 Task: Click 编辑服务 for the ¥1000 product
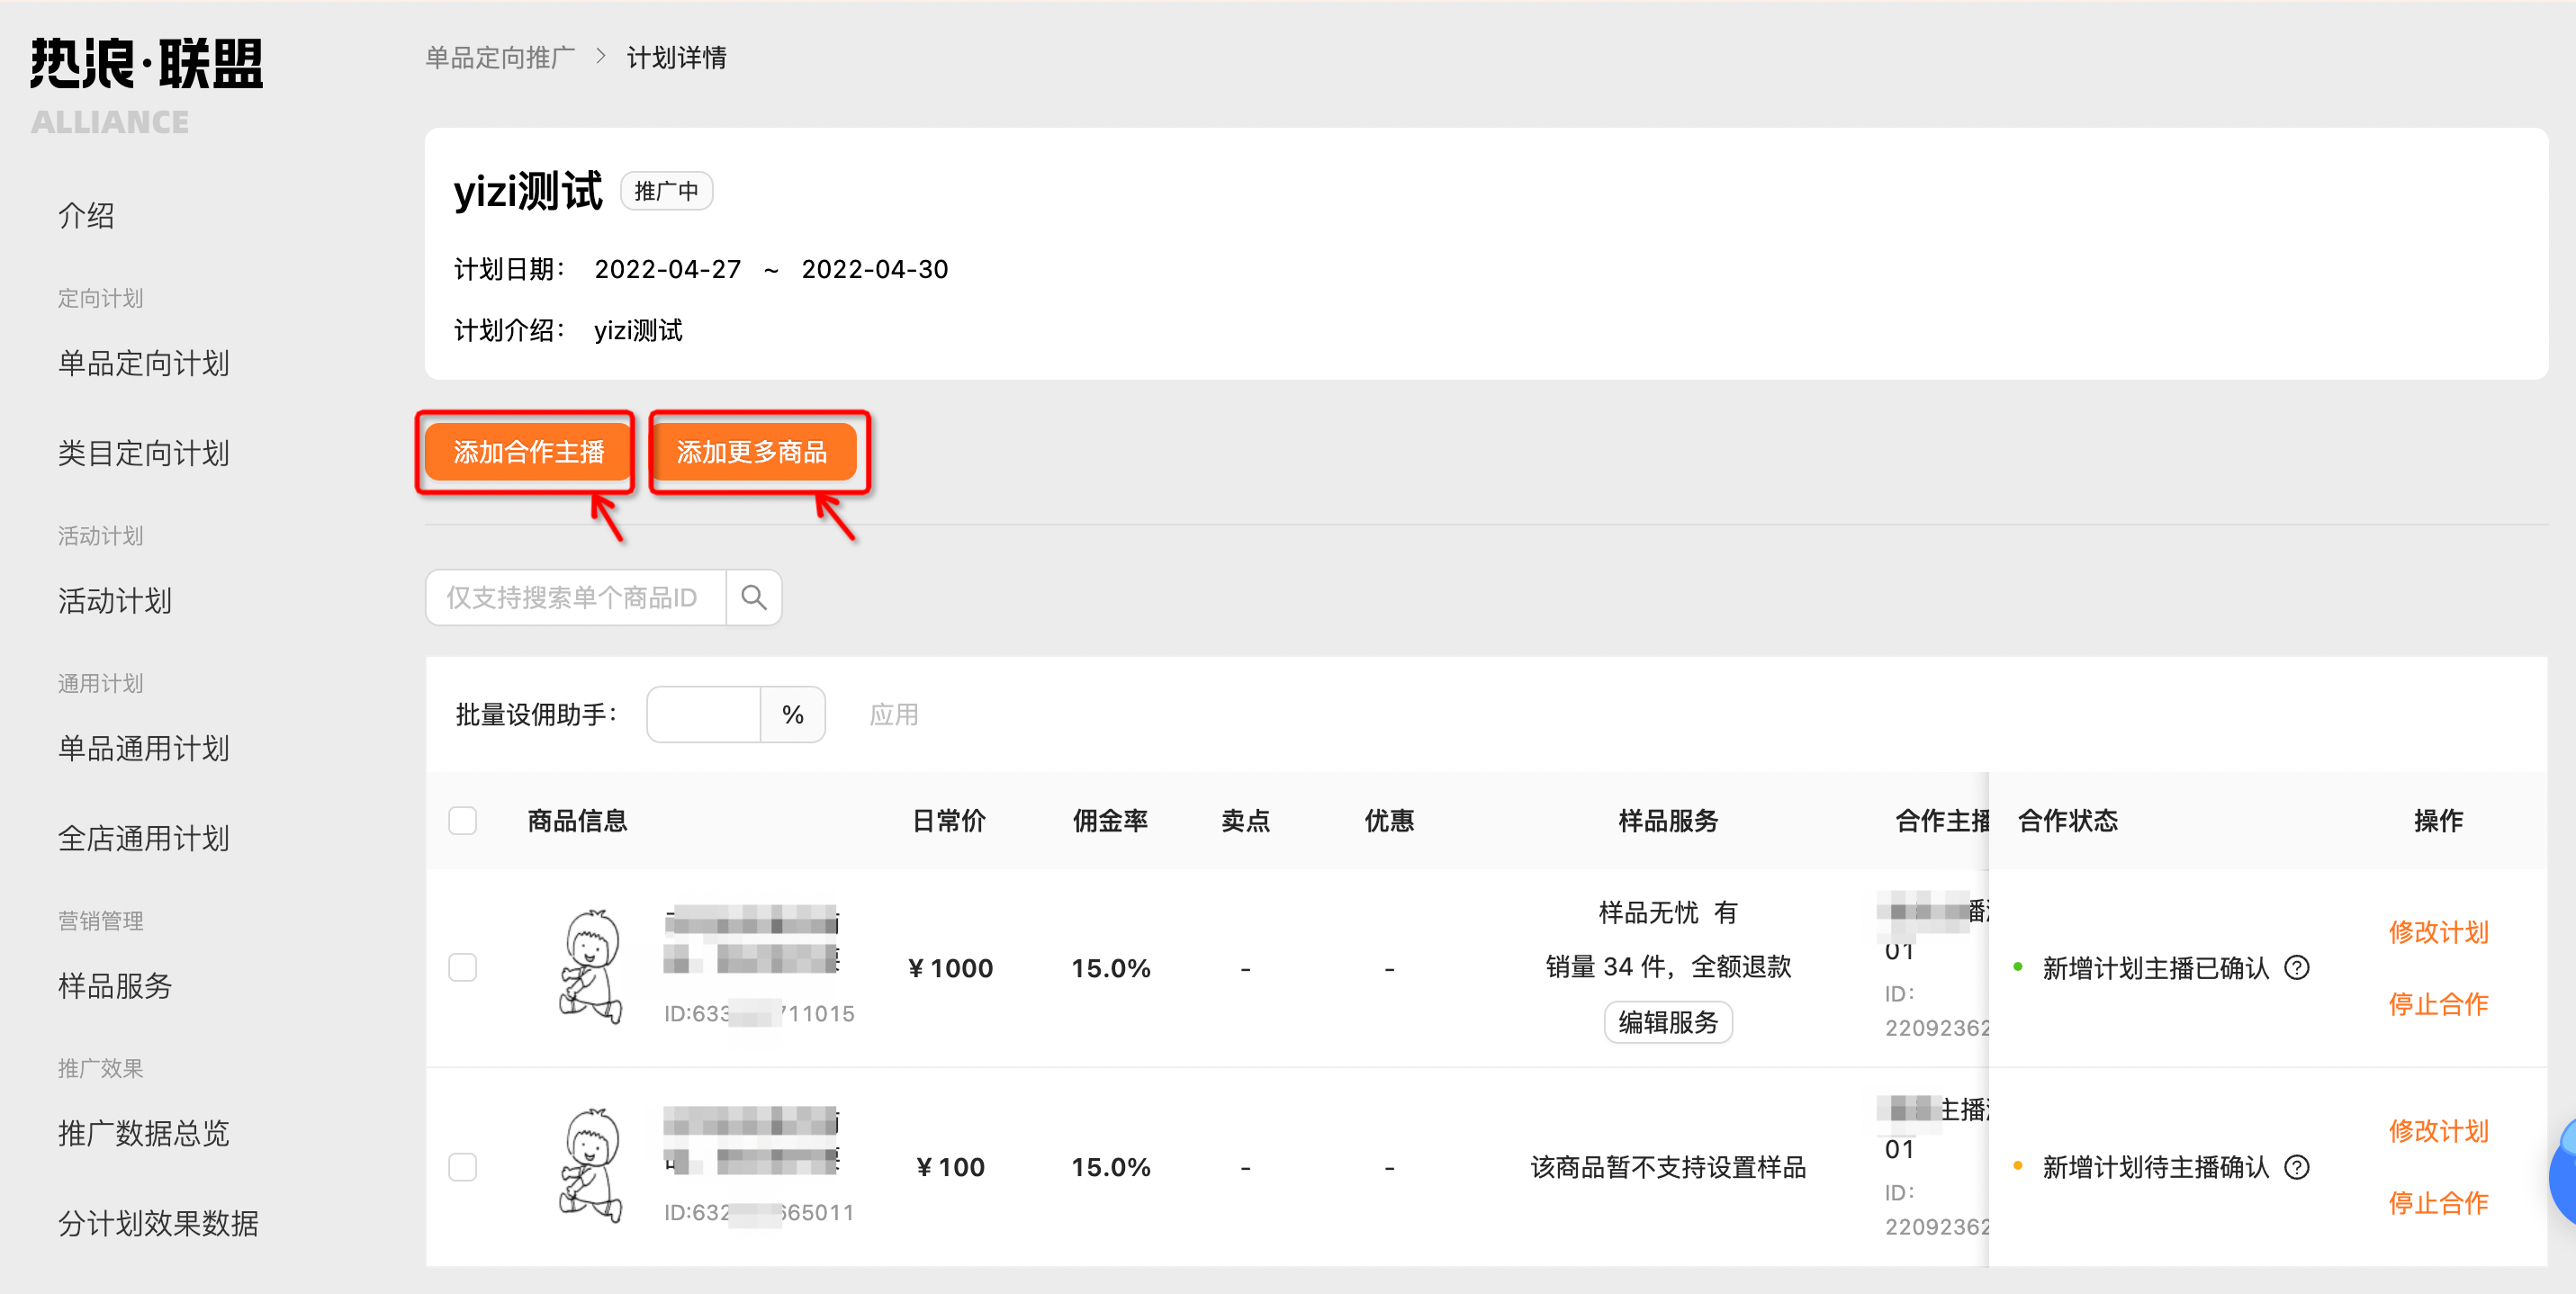[x=1668, y=1022]
